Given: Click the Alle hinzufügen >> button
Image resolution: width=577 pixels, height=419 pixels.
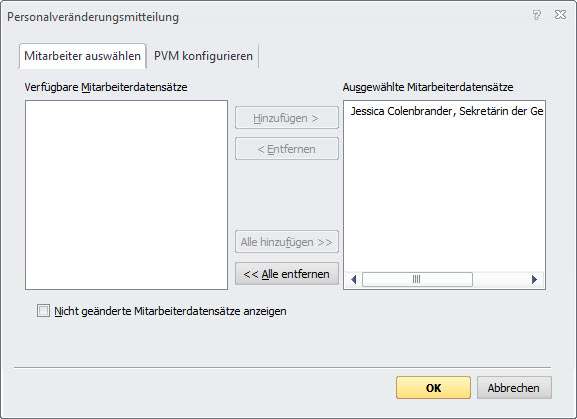Looking at the screenshot, I should (x=287, y=242).
